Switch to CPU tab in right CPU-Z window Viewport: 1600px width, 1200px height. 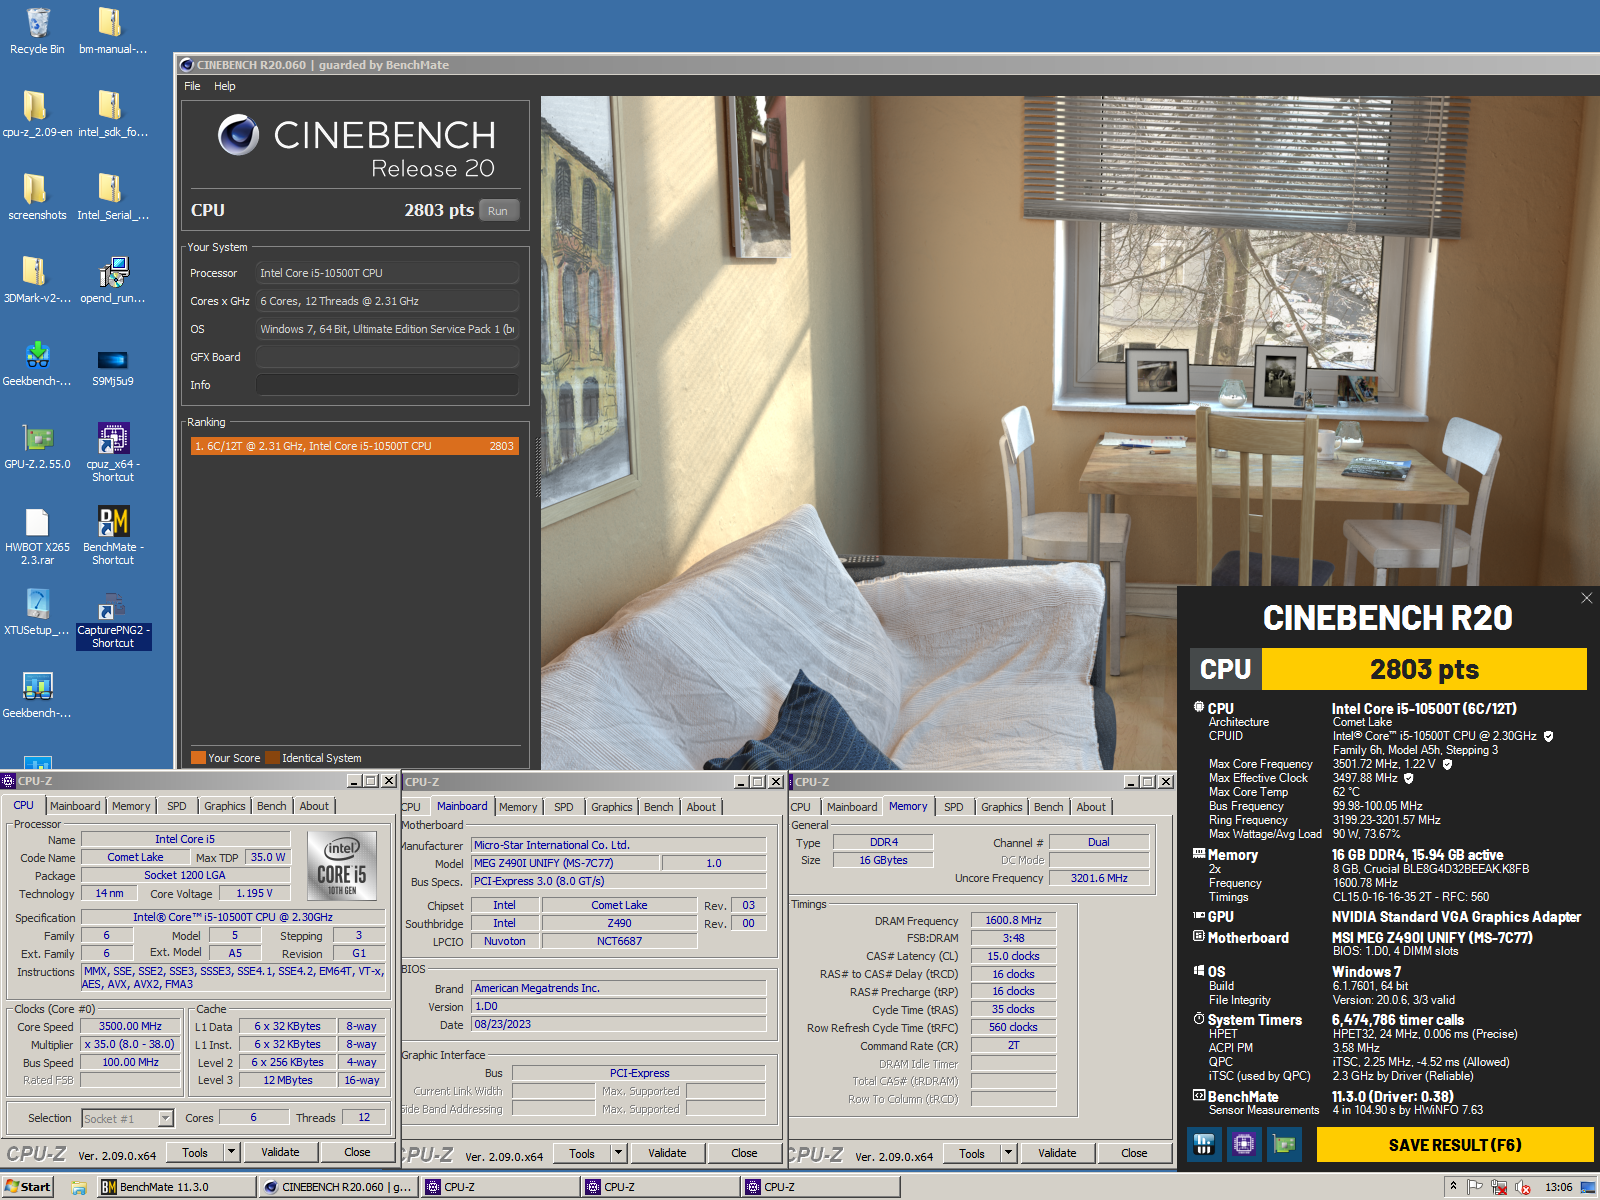801,807
